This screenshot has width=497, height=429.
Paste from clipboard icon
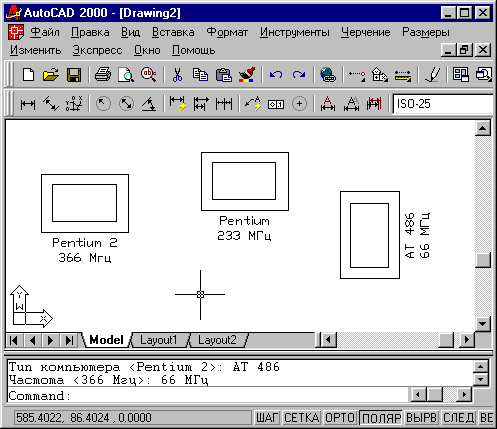[x=224, y=75]
